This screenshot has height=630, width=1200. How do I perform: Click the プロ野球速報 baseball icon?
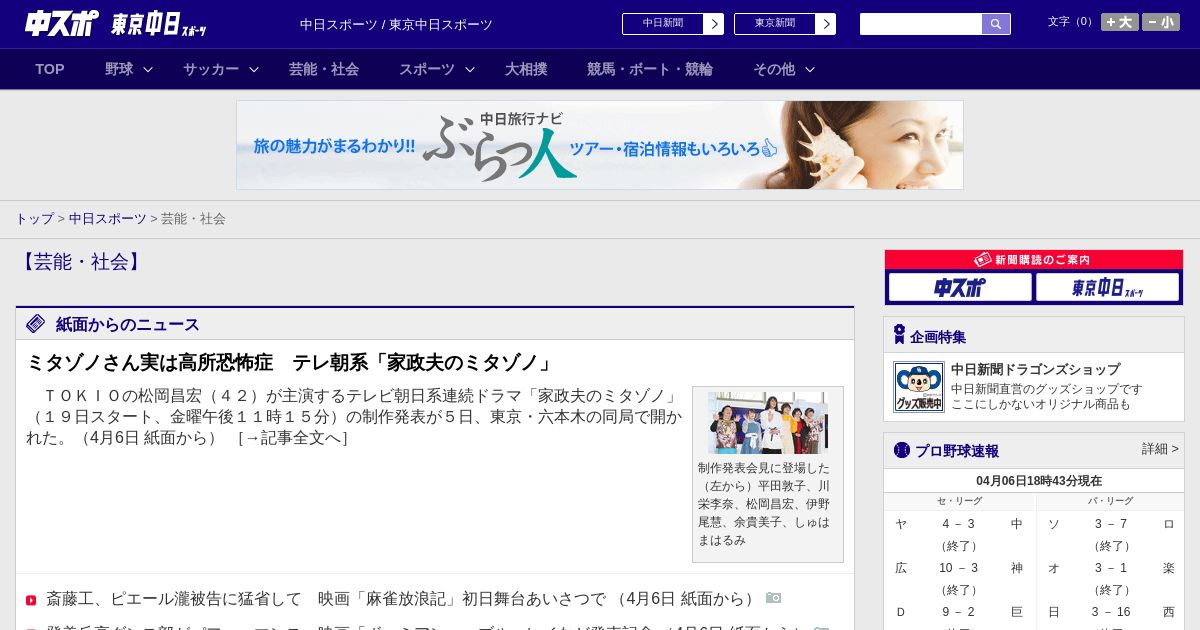[x=902, y=450]
